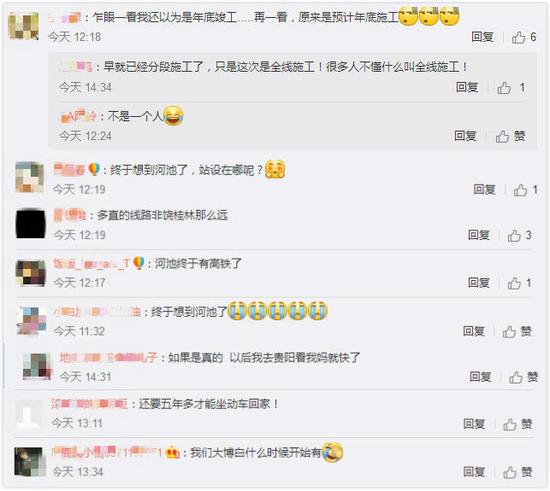550x491 pixels.
Task: Like the 14:34 reply about 全线施工
Action: [x=511, y=87]
